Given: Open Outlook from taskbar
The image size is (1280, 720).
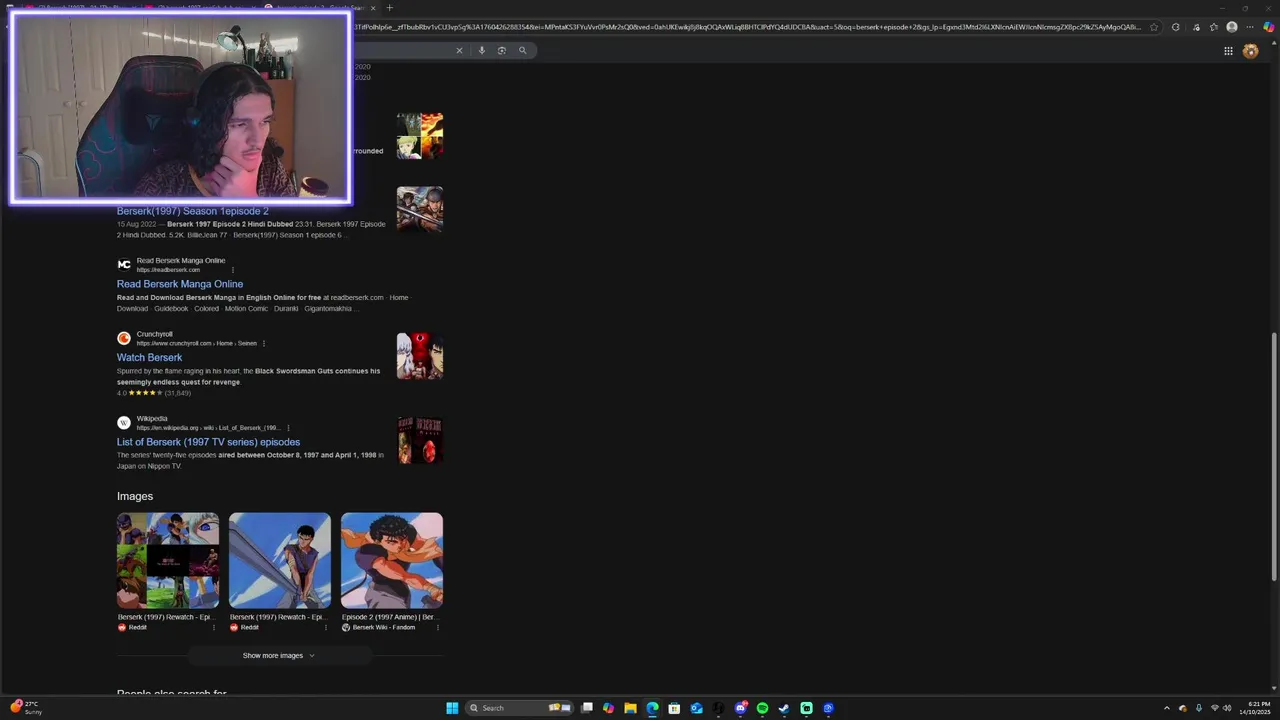Looking at the screenshot, I should pos(696,708).
